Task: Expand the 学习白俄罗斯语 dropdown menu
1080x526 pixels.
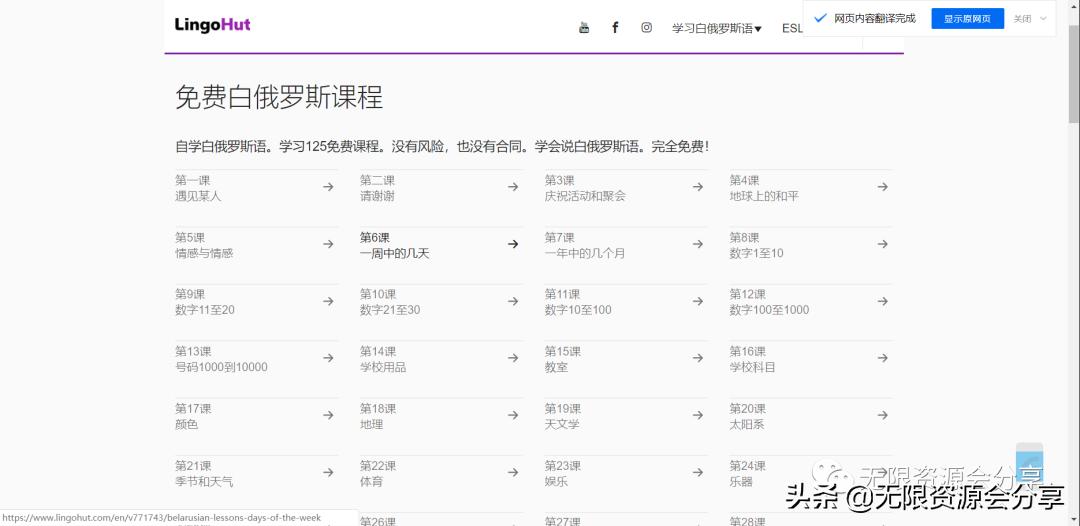Action: (717, 28)
